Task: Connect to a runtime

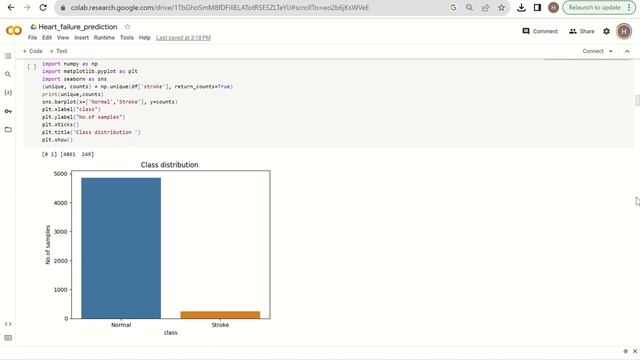Action: tap(593, 51)
